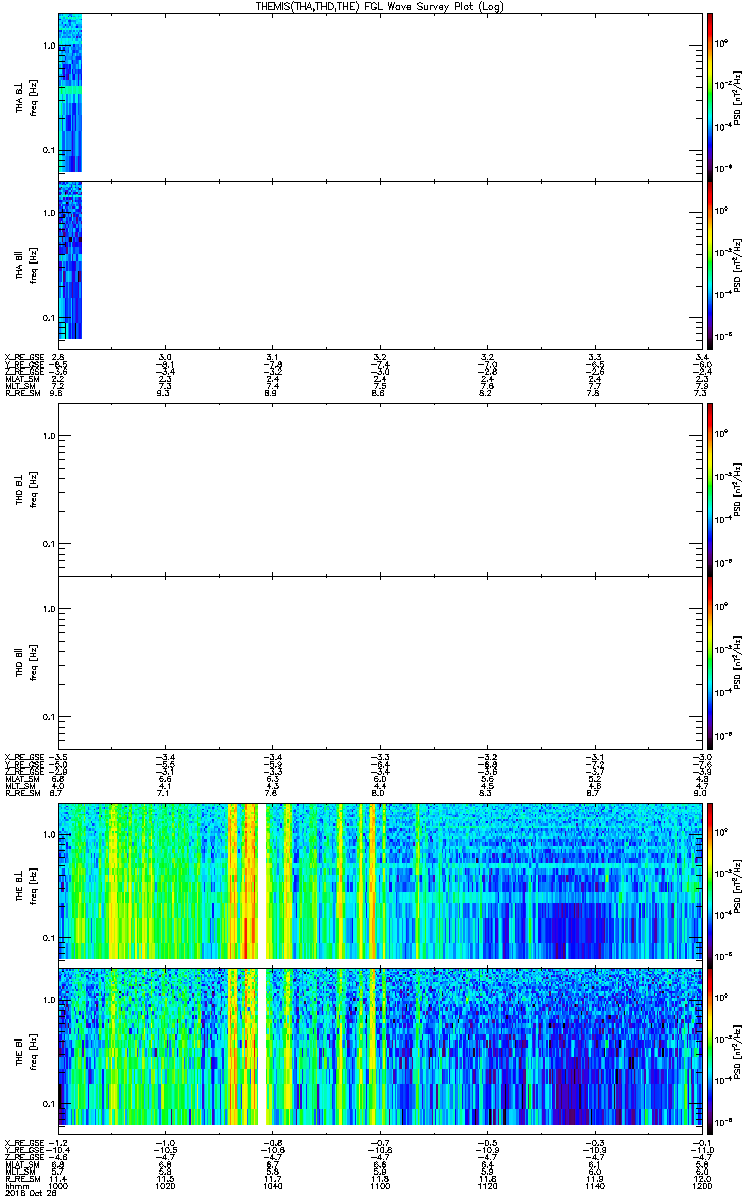Click the colorbar beside THD B-parallel panel

click(x=709, y=662)
